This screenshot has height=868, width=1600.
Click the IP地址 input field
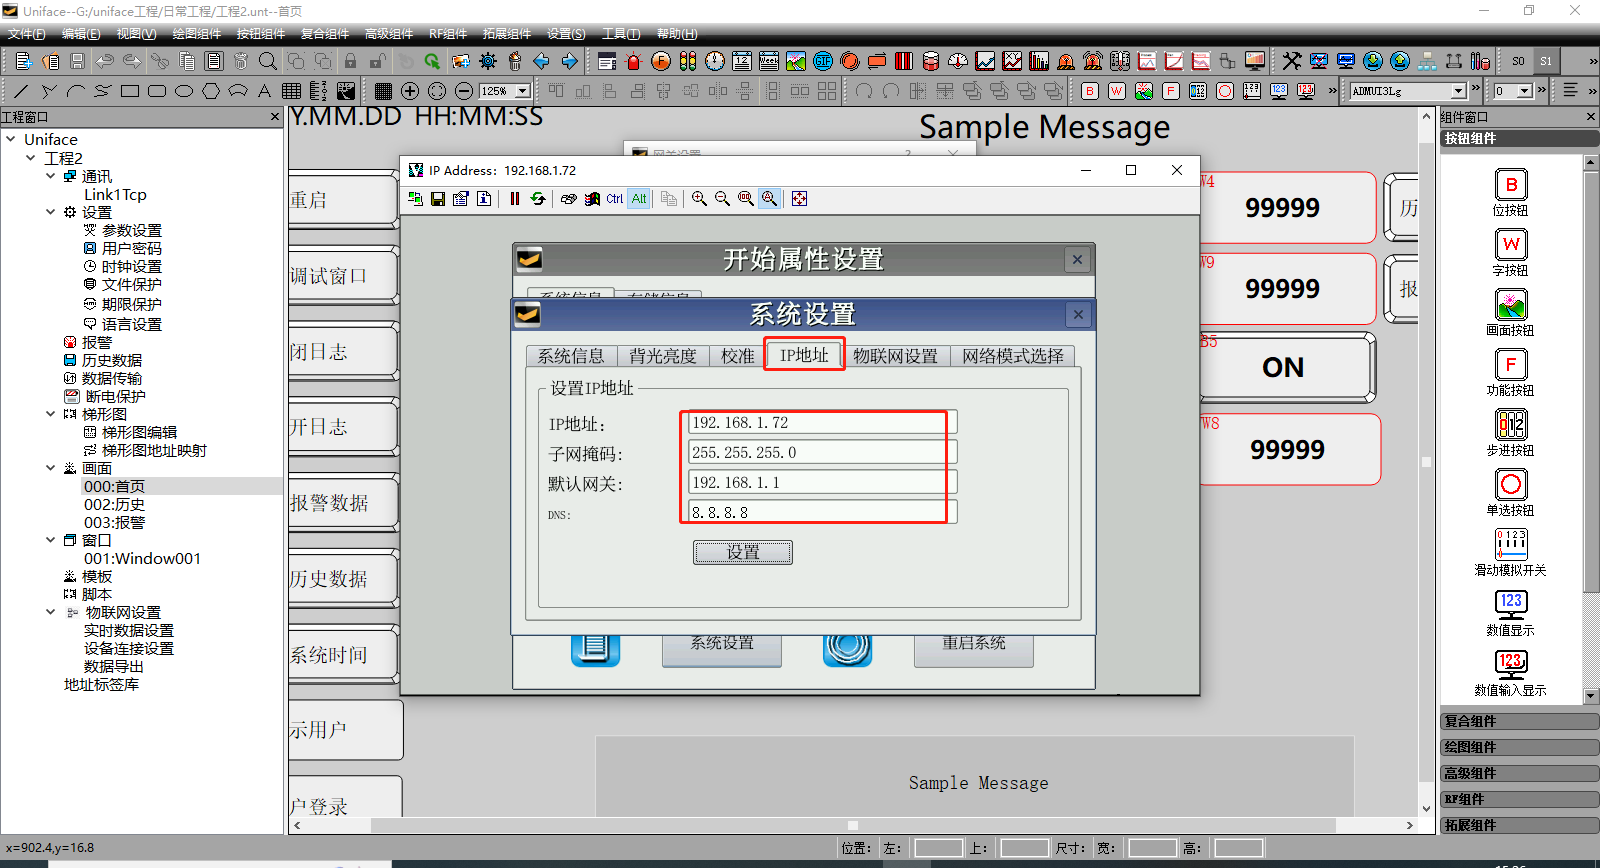(x=822, y=422)
